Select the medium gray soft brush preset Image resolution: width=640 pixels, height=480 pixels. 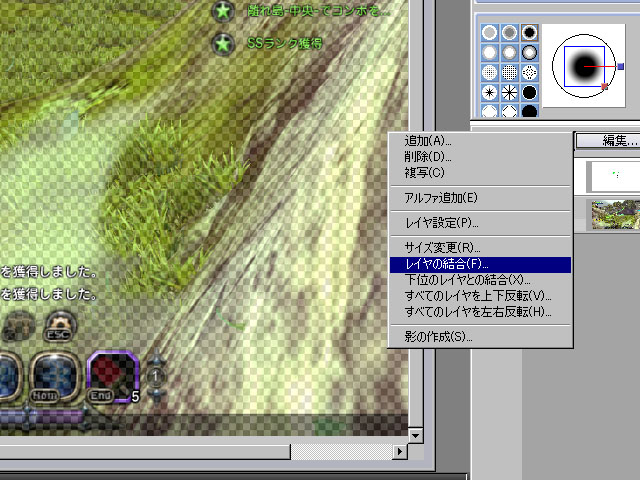[509, 32]
